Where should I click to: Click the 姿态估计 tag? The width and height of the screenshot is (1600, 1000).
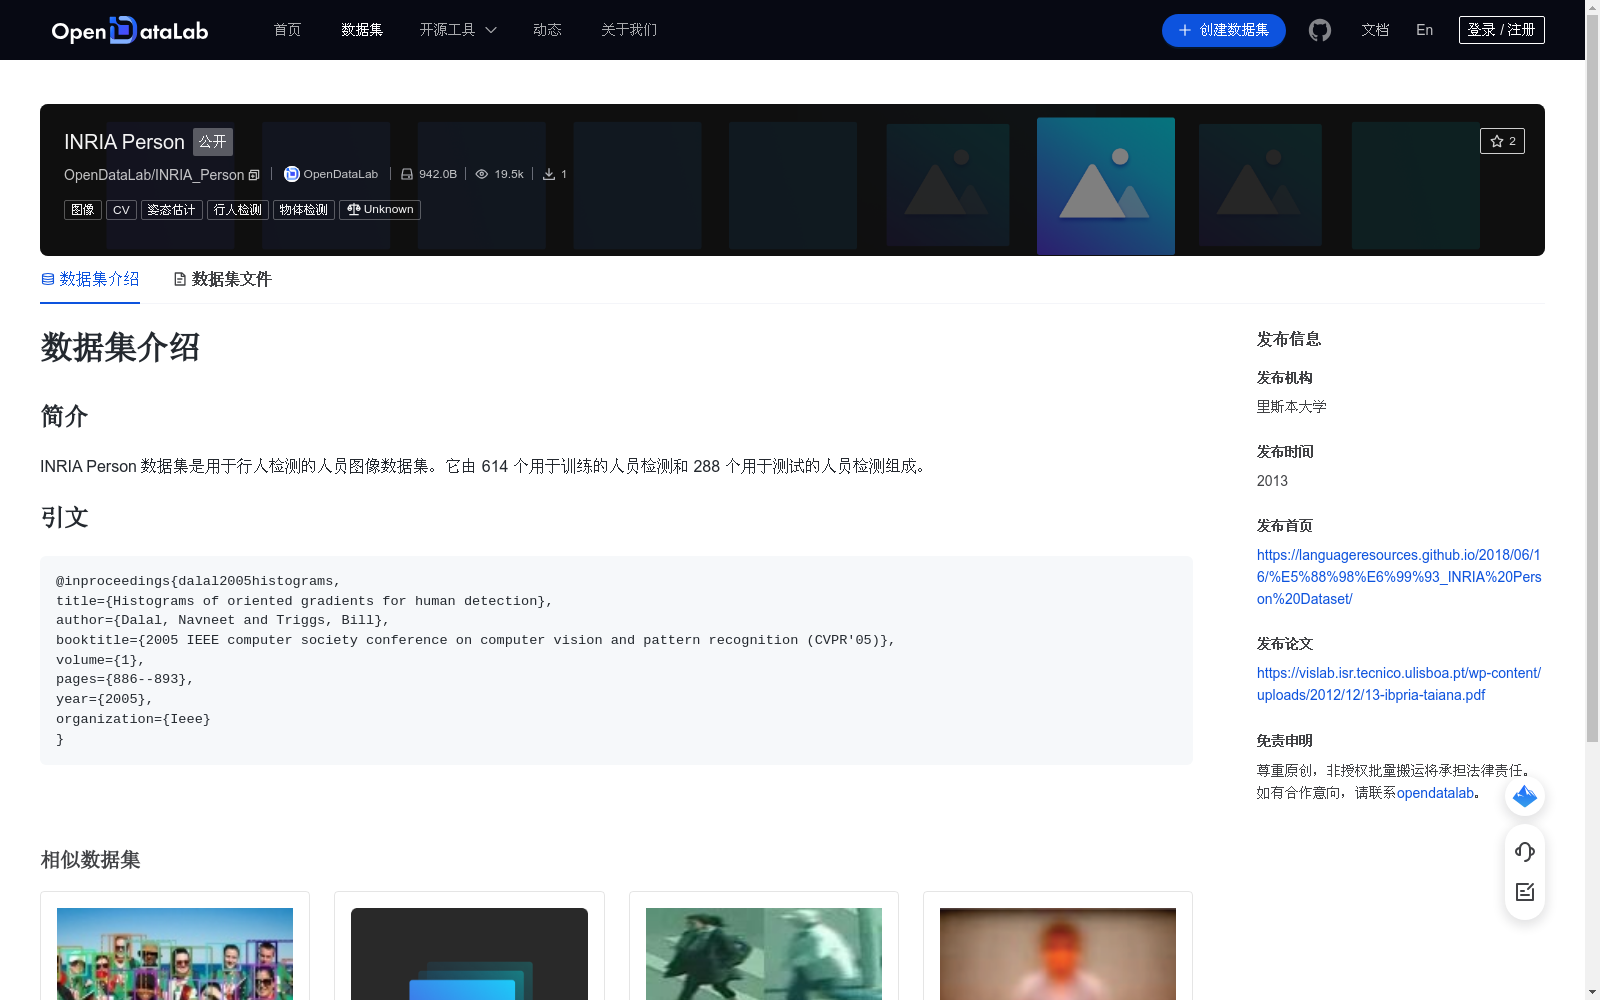pyautogui.click(x=171, y=210)
